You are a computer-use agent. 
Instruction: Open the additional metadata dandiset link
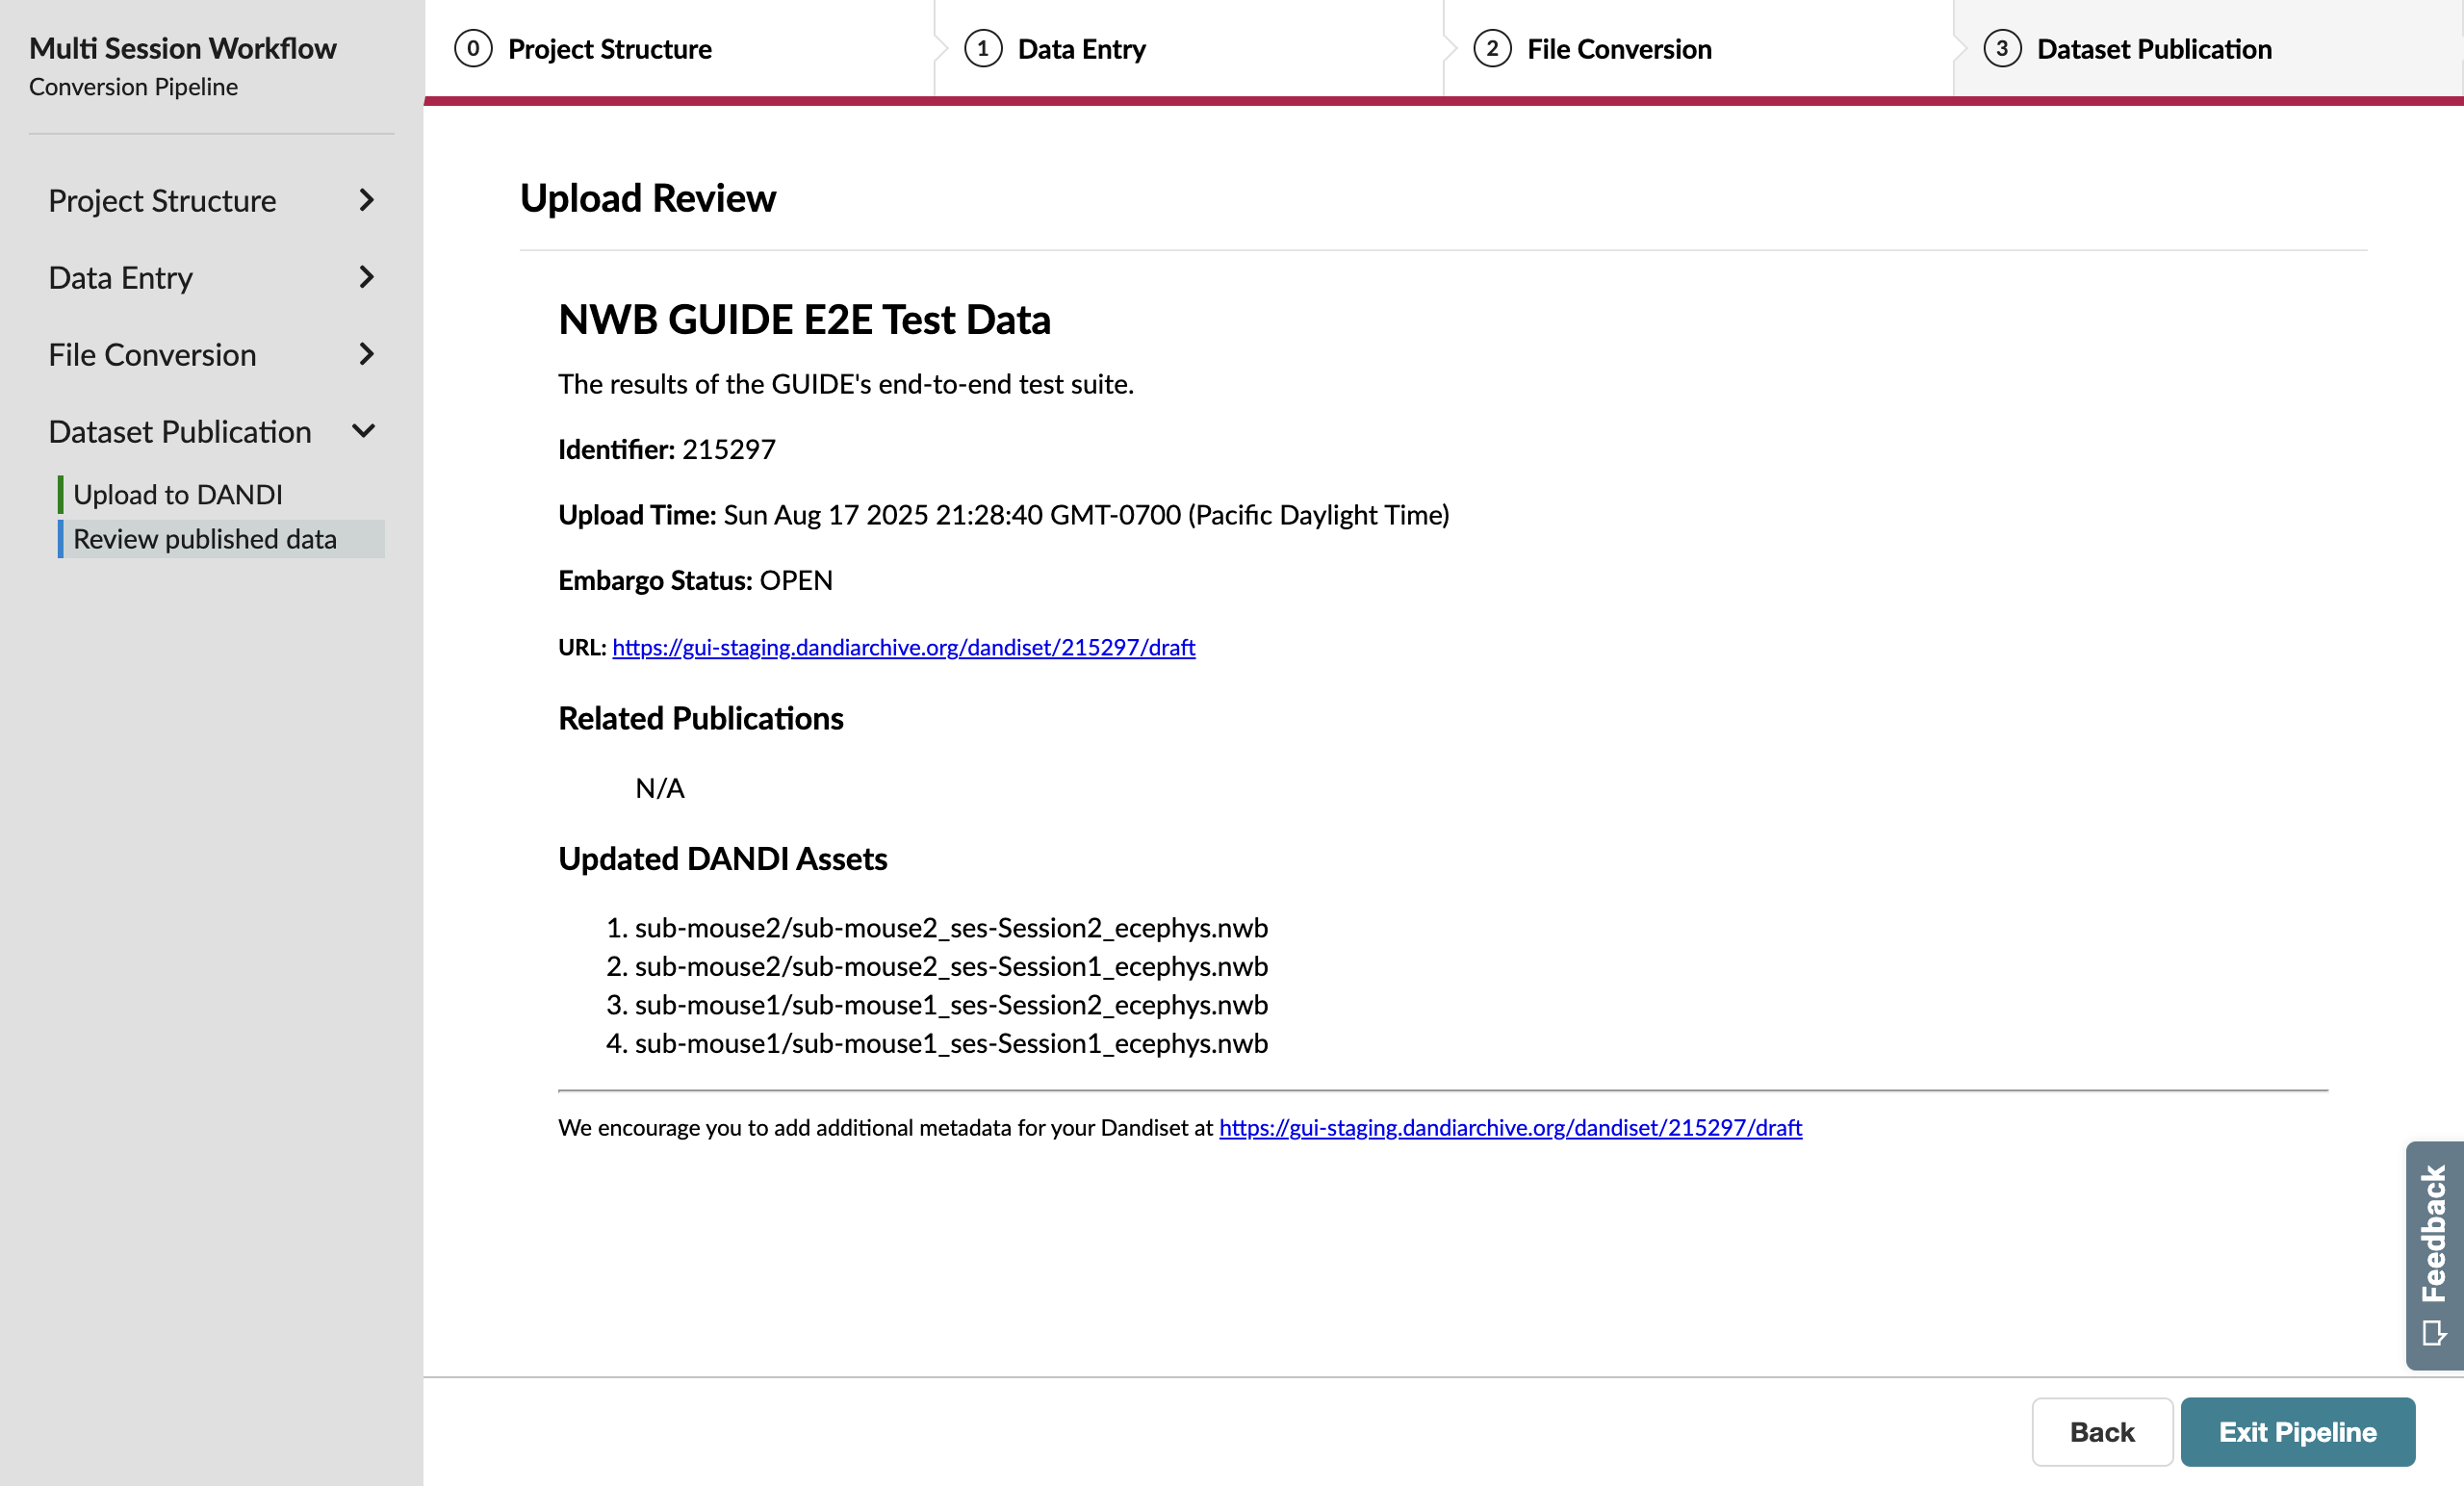(x=1510, y=1127)
